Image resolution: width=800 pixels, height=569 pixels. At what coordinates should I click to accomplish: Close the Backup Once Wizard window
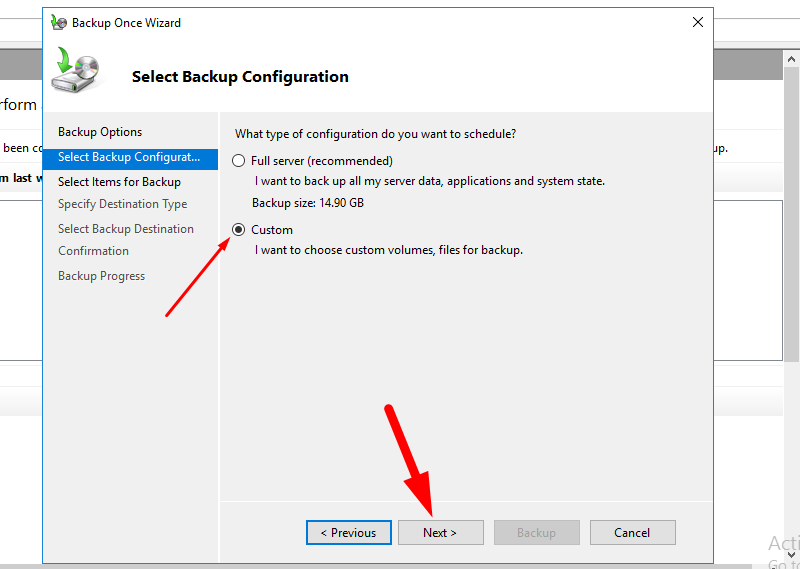(x=697, y=22)
